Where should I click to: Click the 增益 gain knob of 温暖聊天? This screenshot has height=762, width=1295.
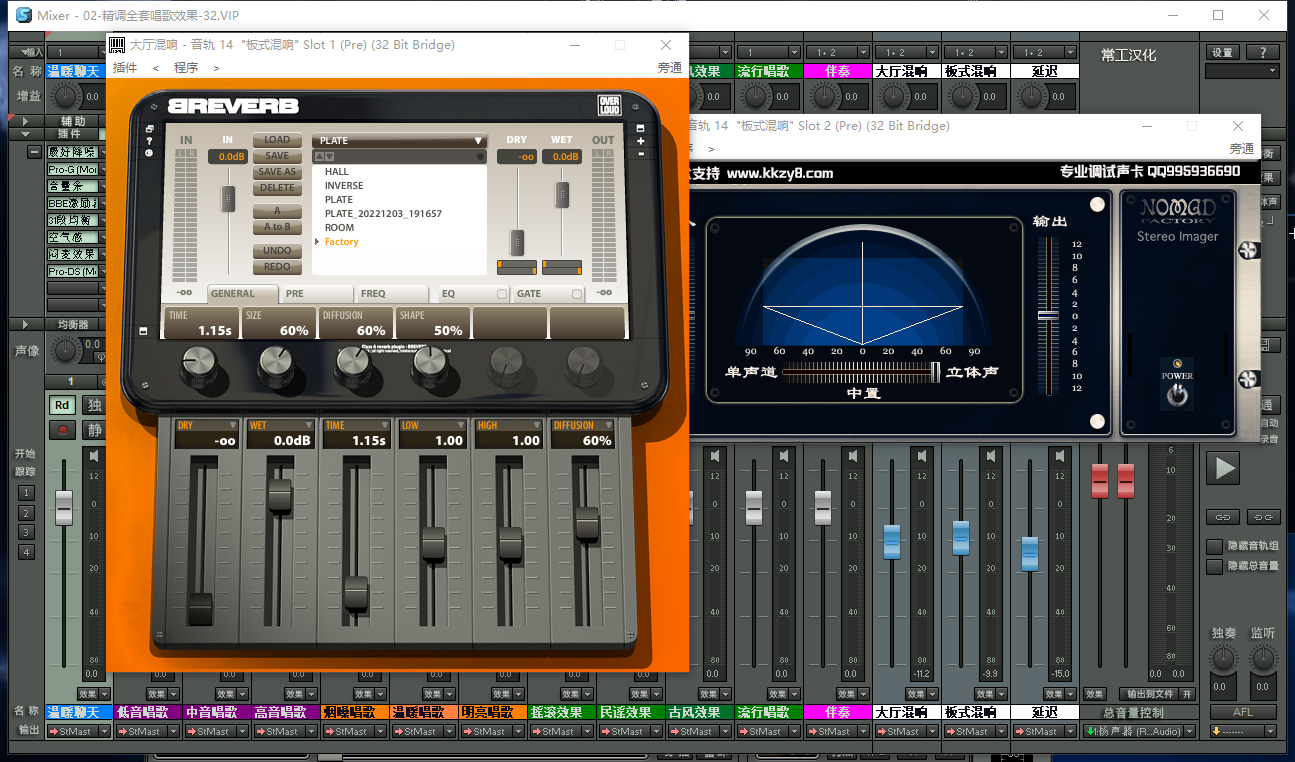[x=65, y=96]
